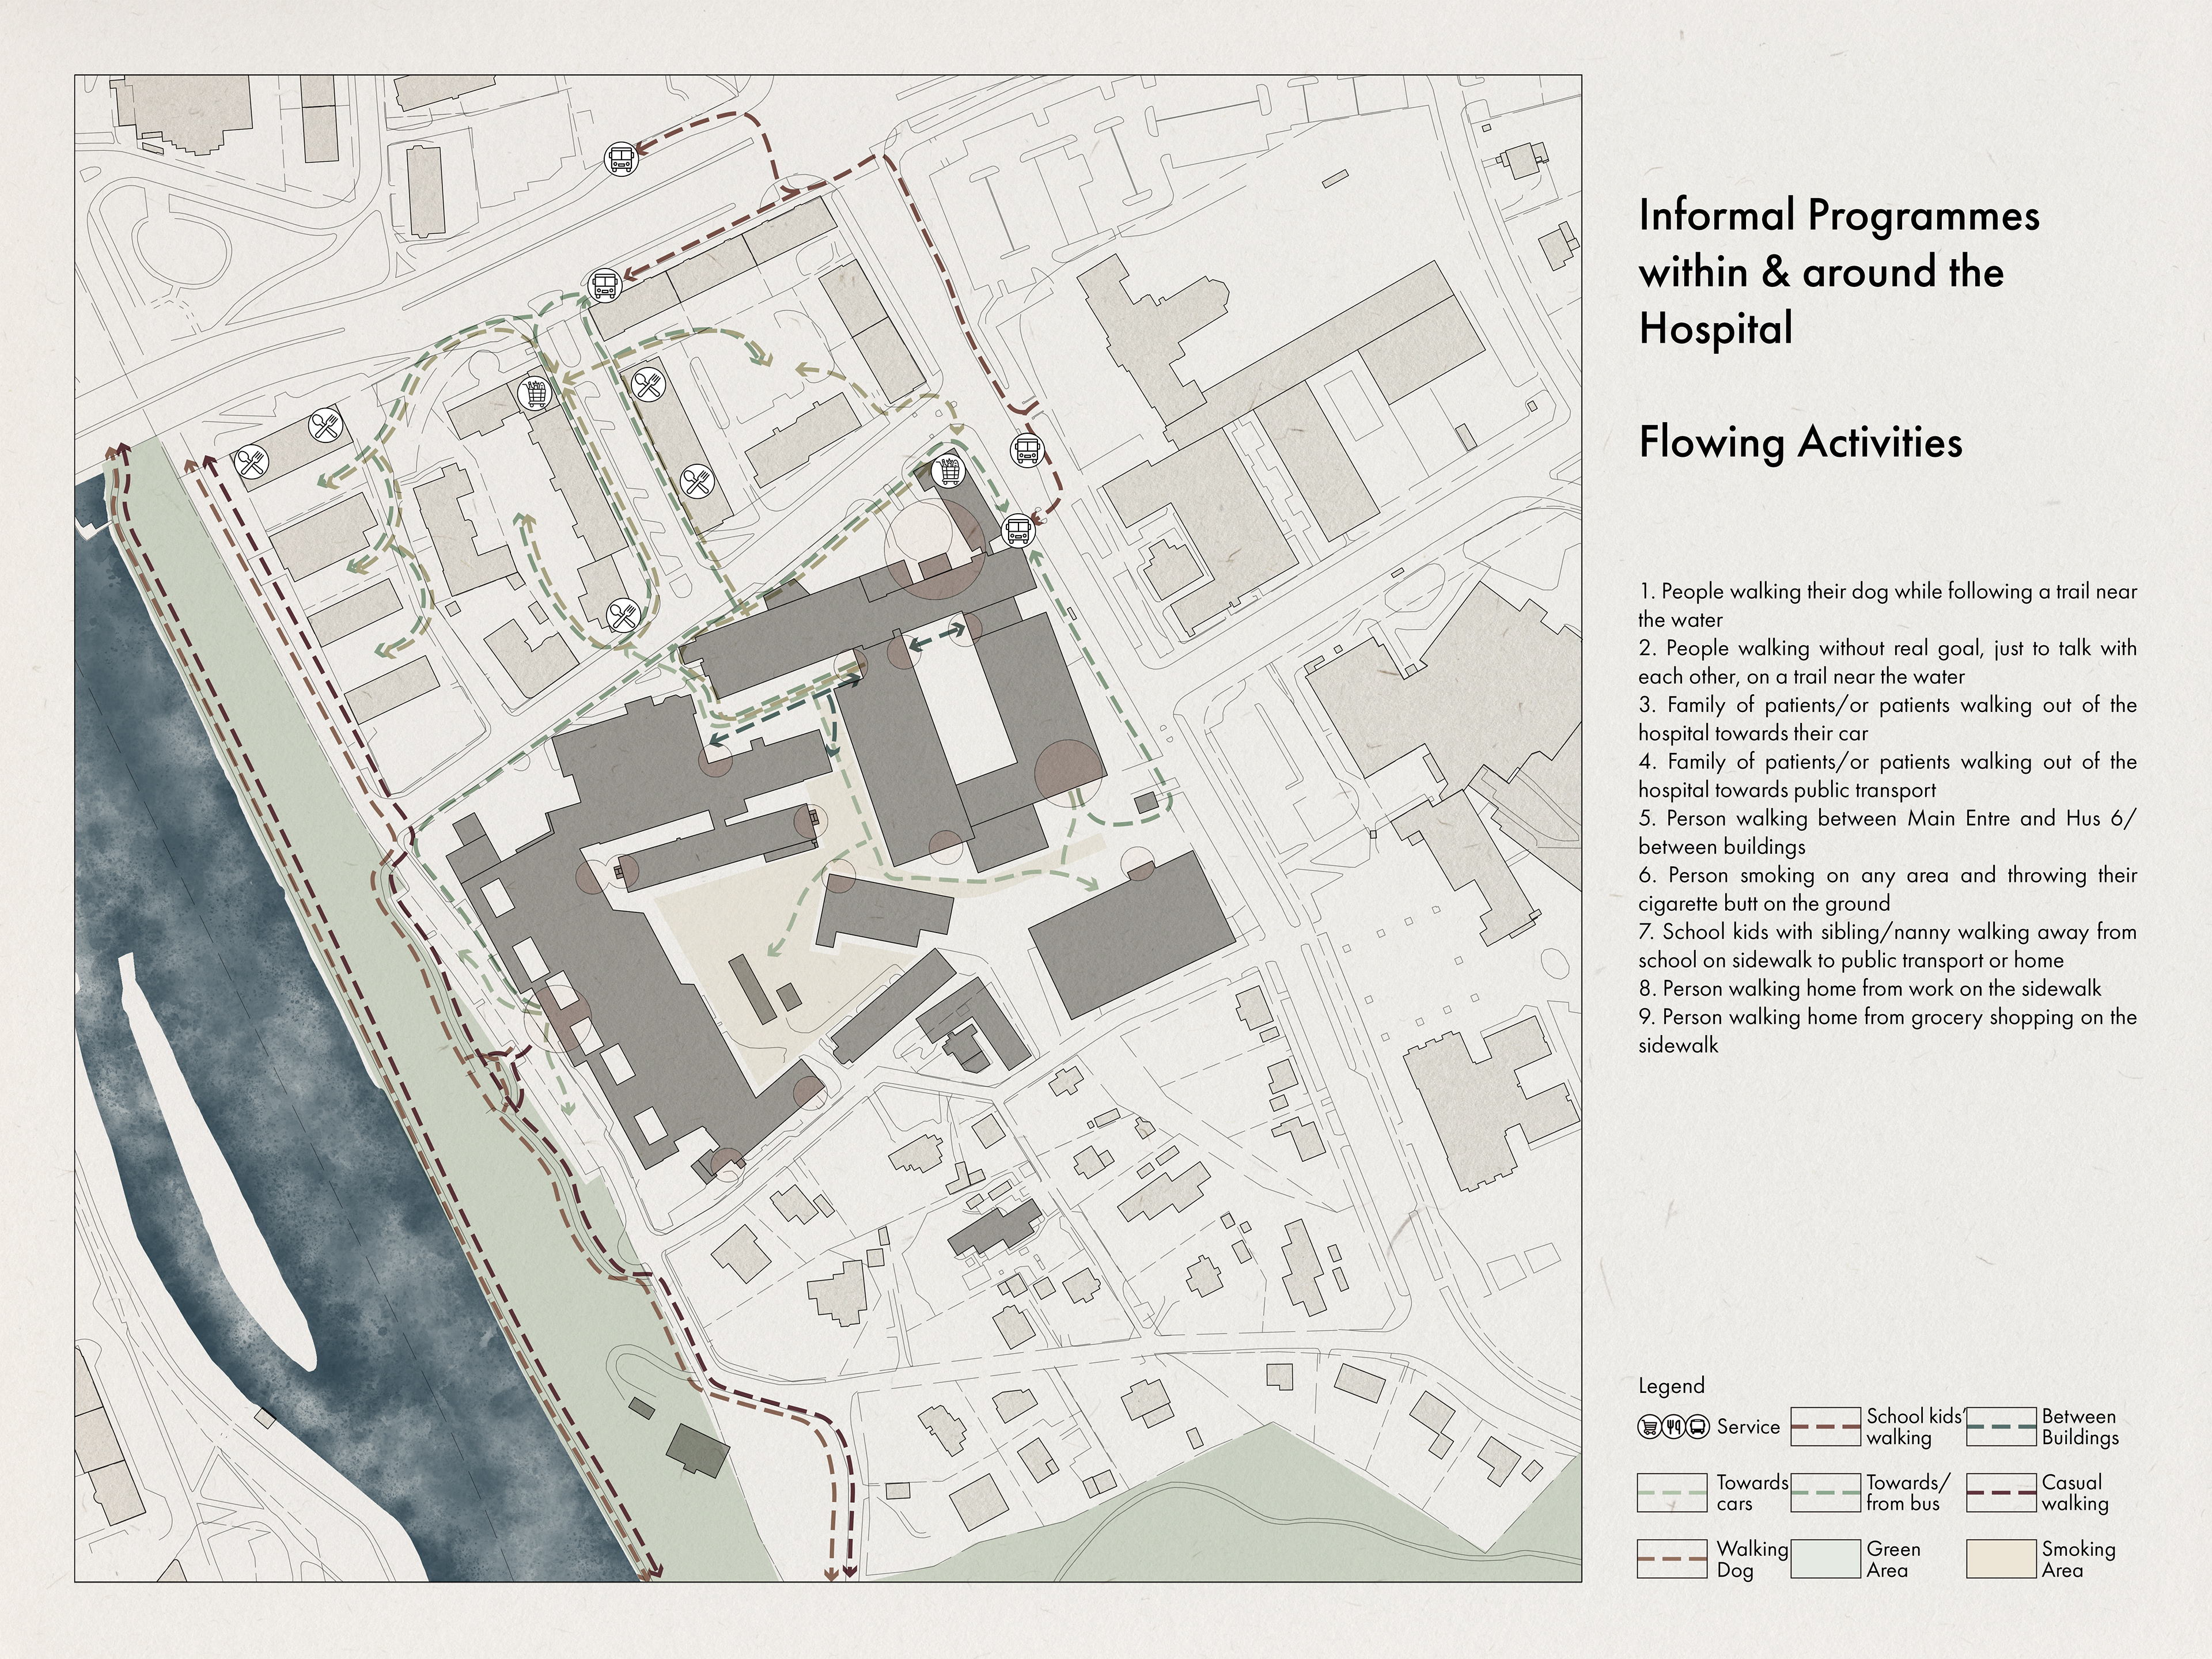Click the shopping cart icon in the legend
This screenshot has width=2212, height=1659.
1649,1427
